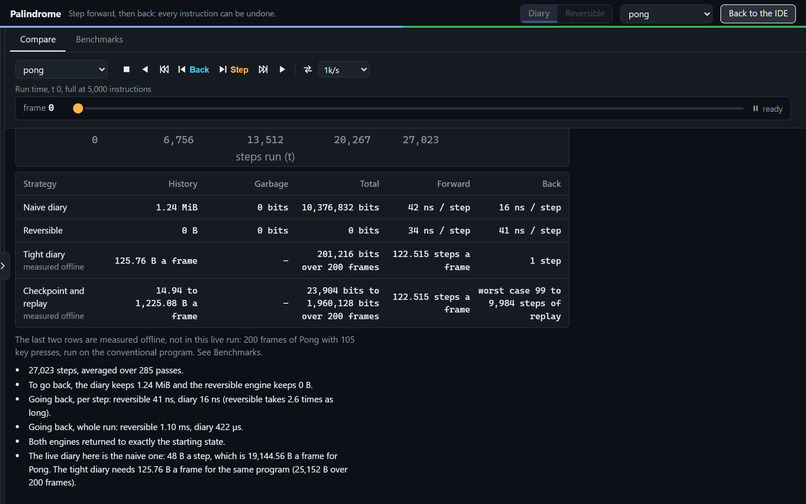Click the 201,216 bits over 200 frames cell
The height and width of the screenshot is (504, 806).
click(340, 260)
